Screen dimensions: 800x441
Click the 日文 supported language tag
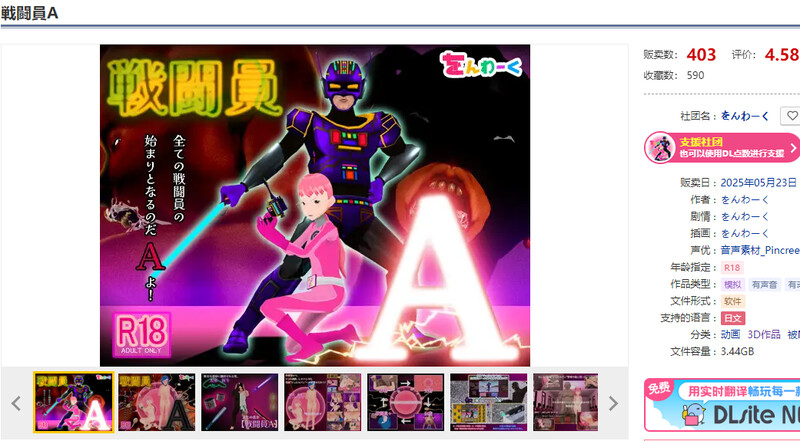[x=733, y=318]
